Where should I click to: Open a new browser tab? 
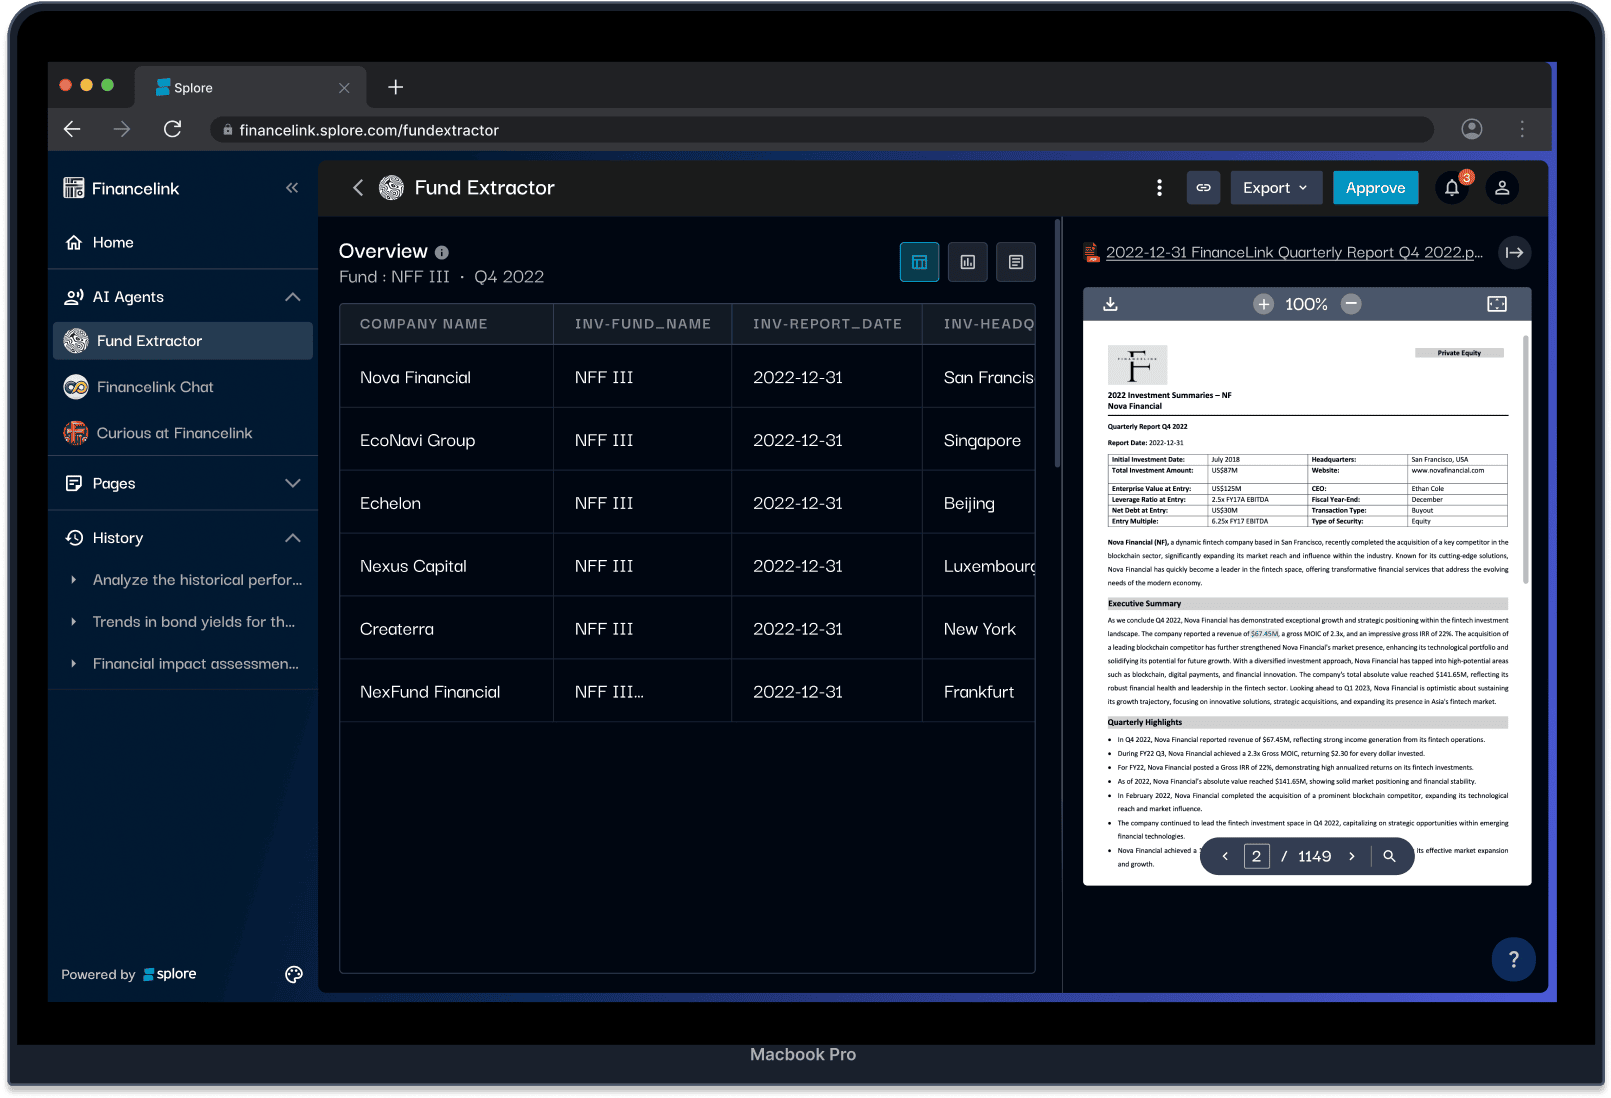click(x=396, y=87)
